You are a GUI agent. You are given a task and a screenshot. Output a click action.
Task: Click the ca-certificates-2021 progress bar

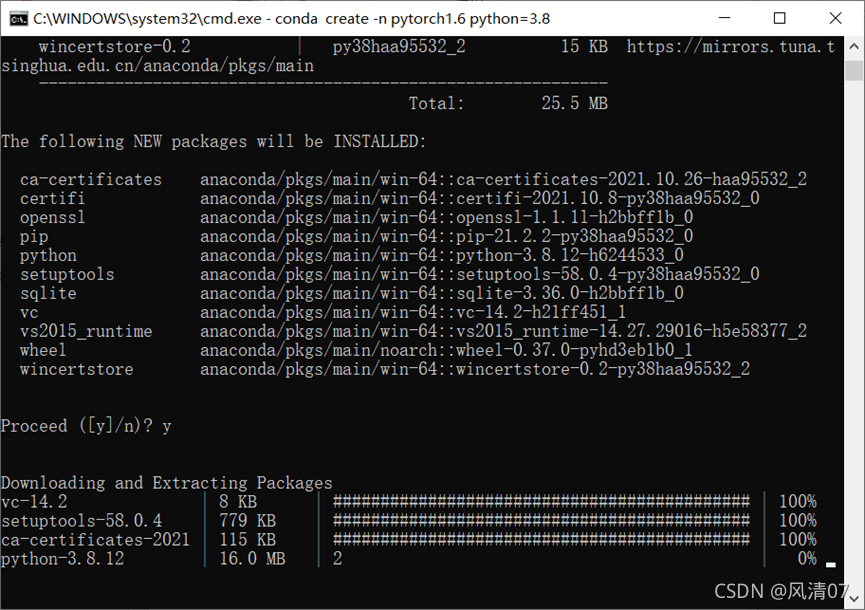pos(541,539)
